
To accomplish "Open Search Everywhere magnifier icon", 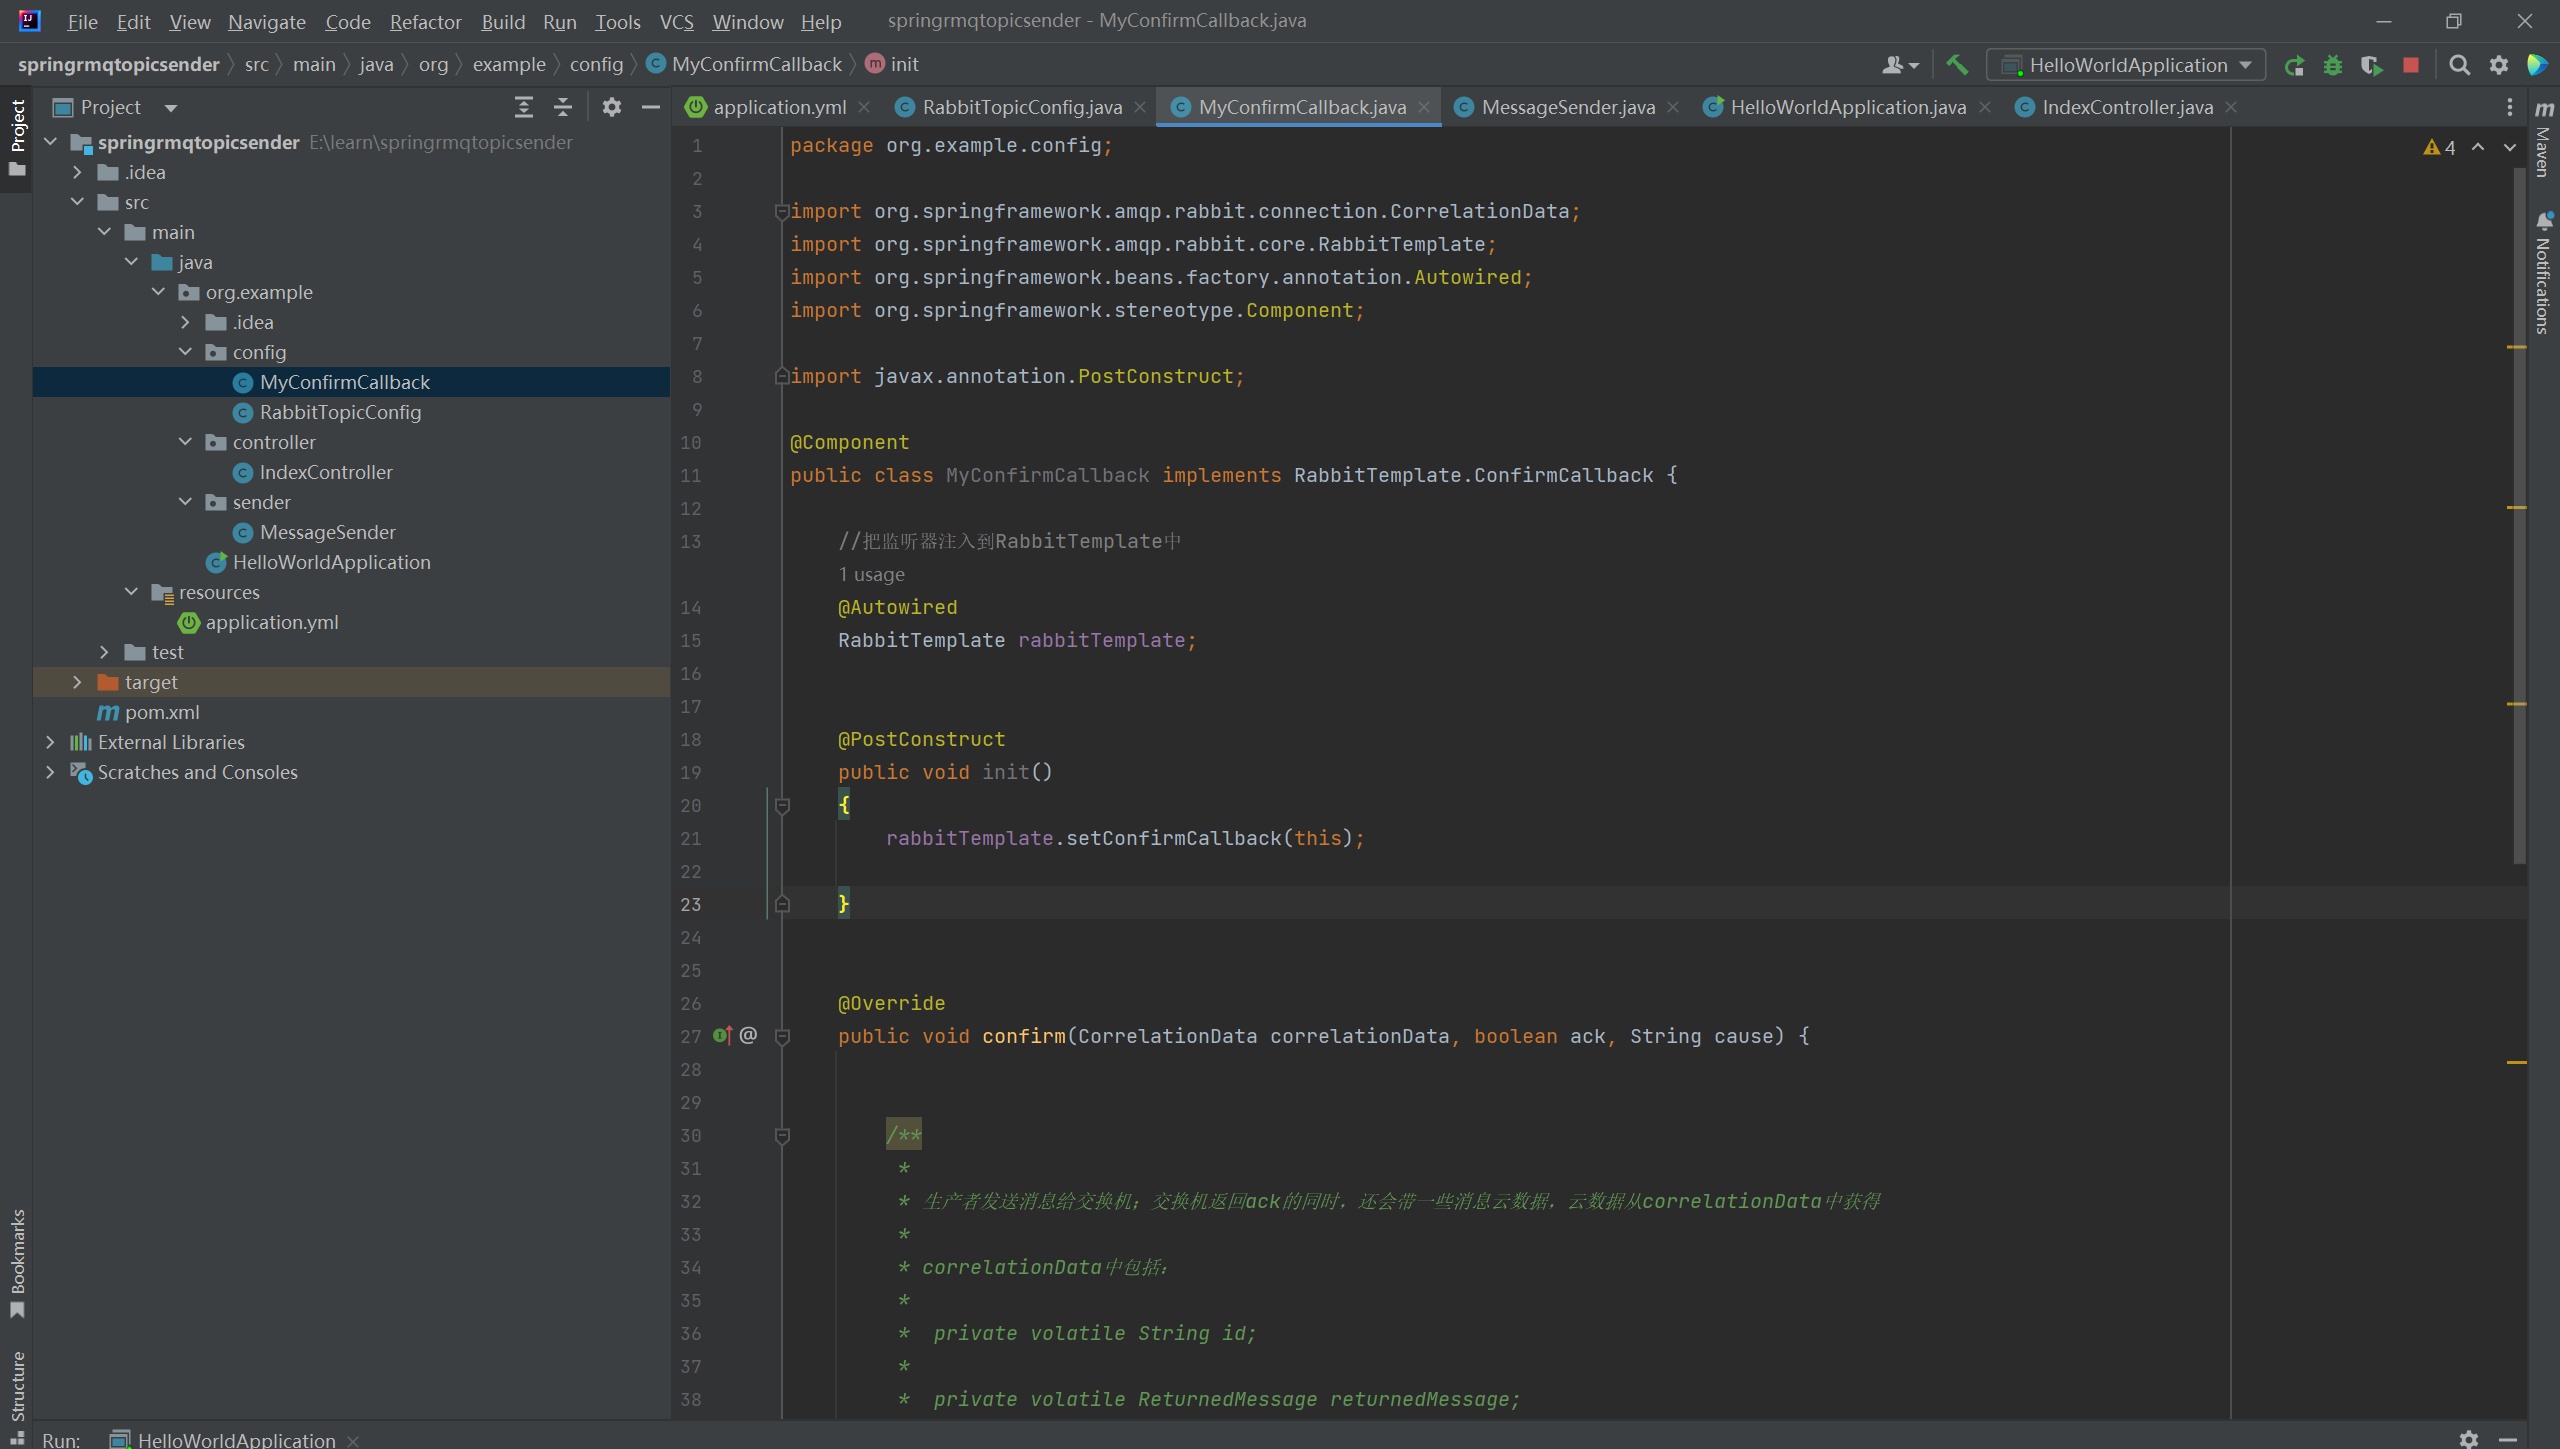I will 2459,65.
